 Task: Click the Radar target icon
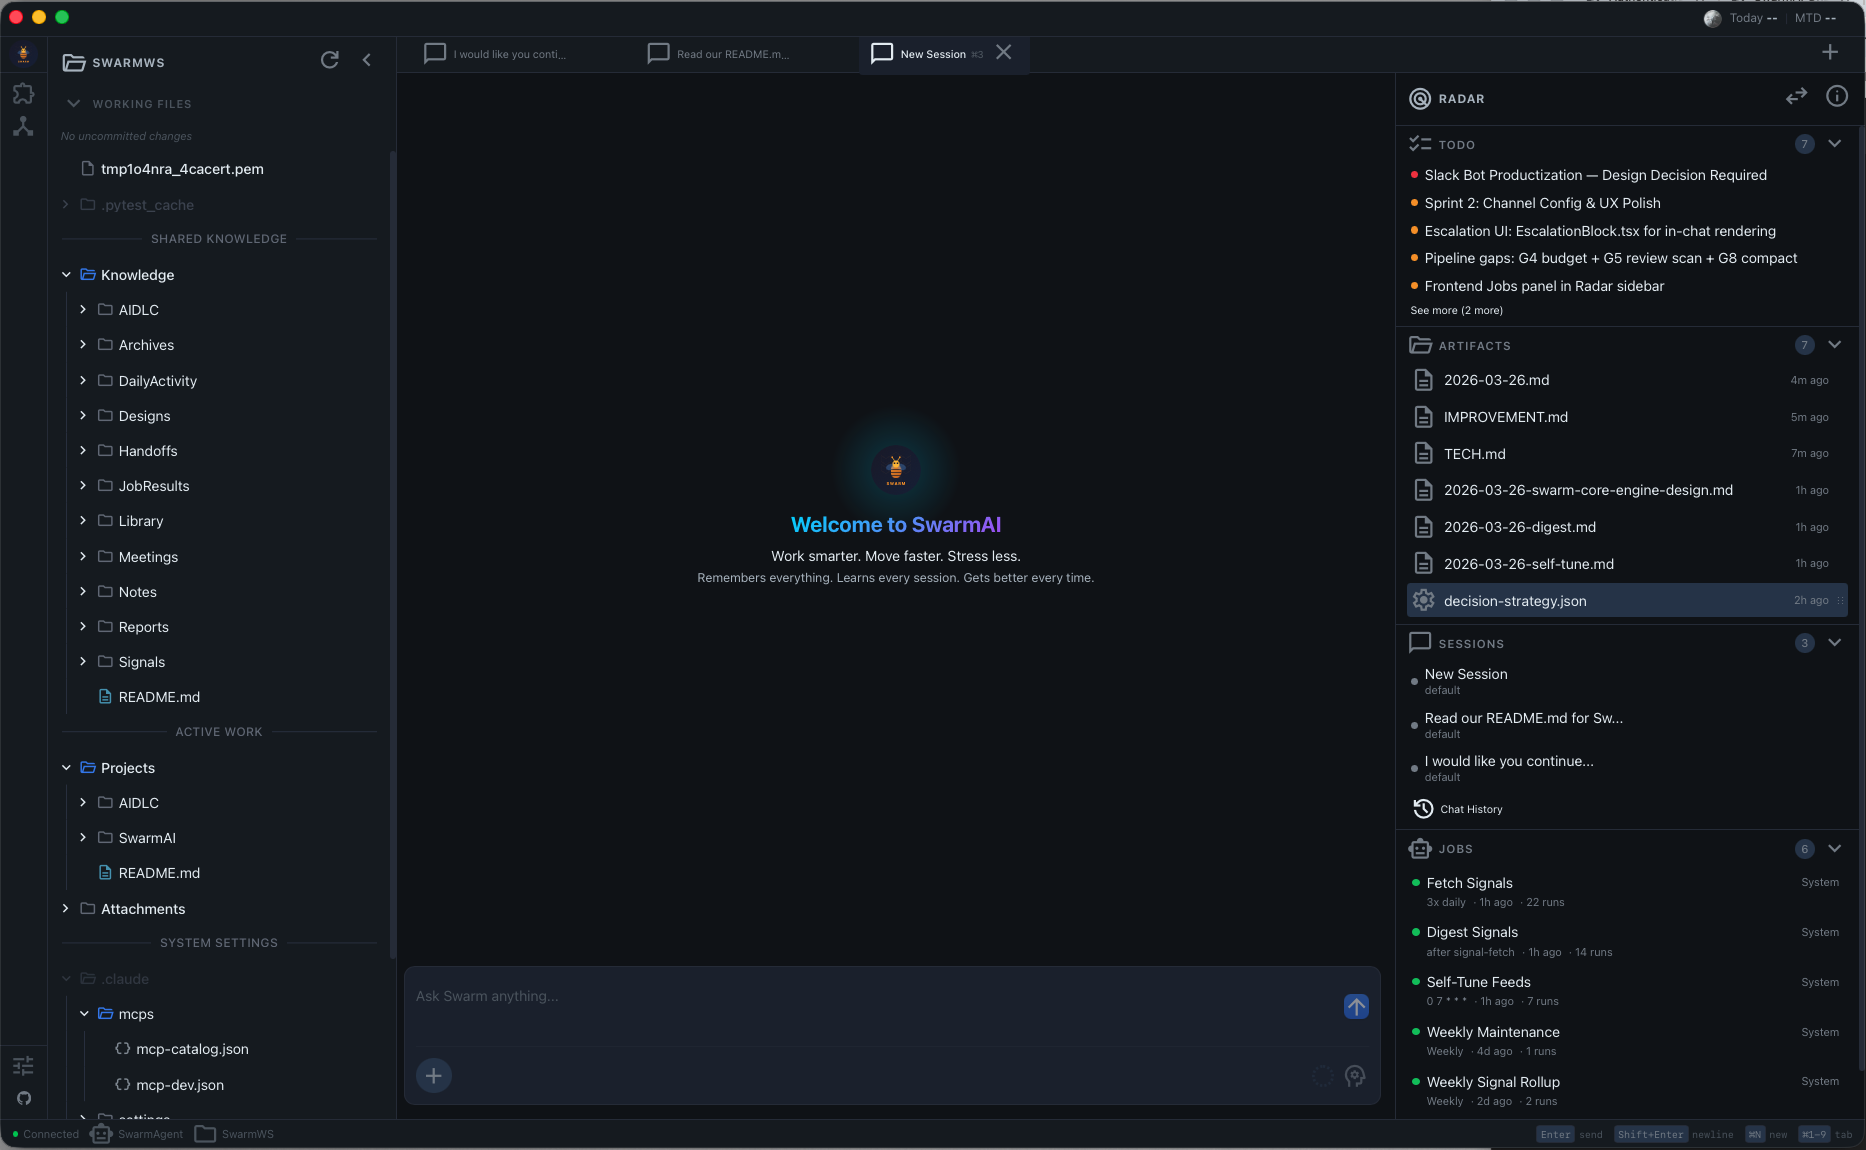point(1420,98)
